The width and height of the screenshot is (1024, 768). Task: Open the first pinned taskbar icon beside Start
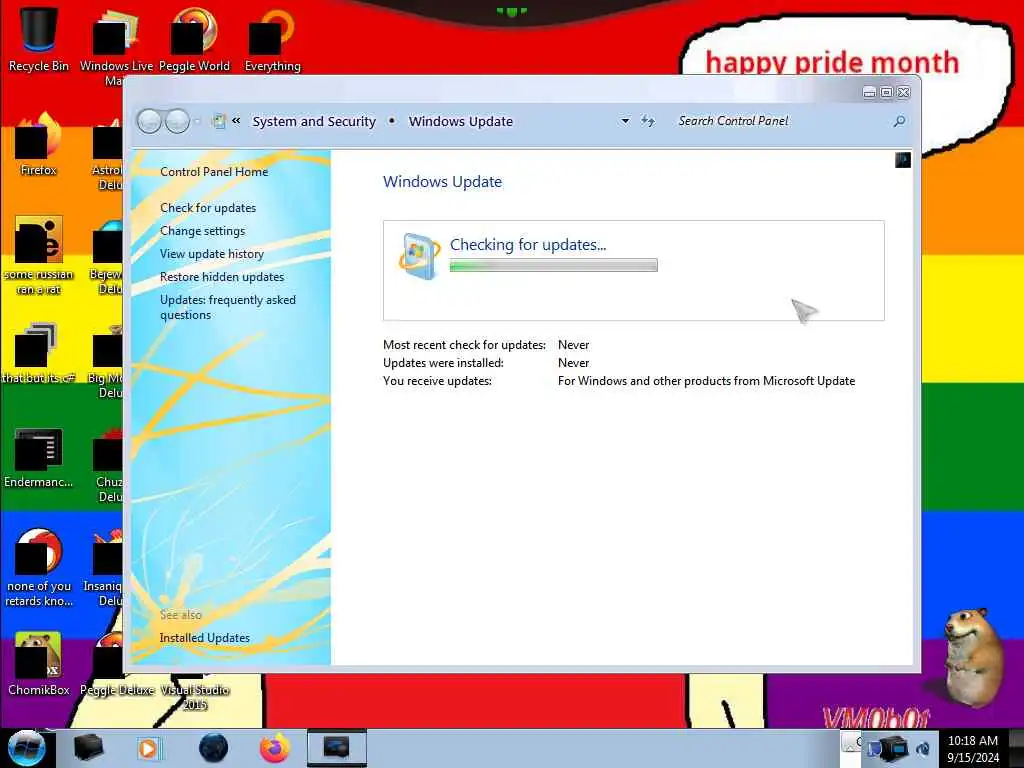coord(88,748)
